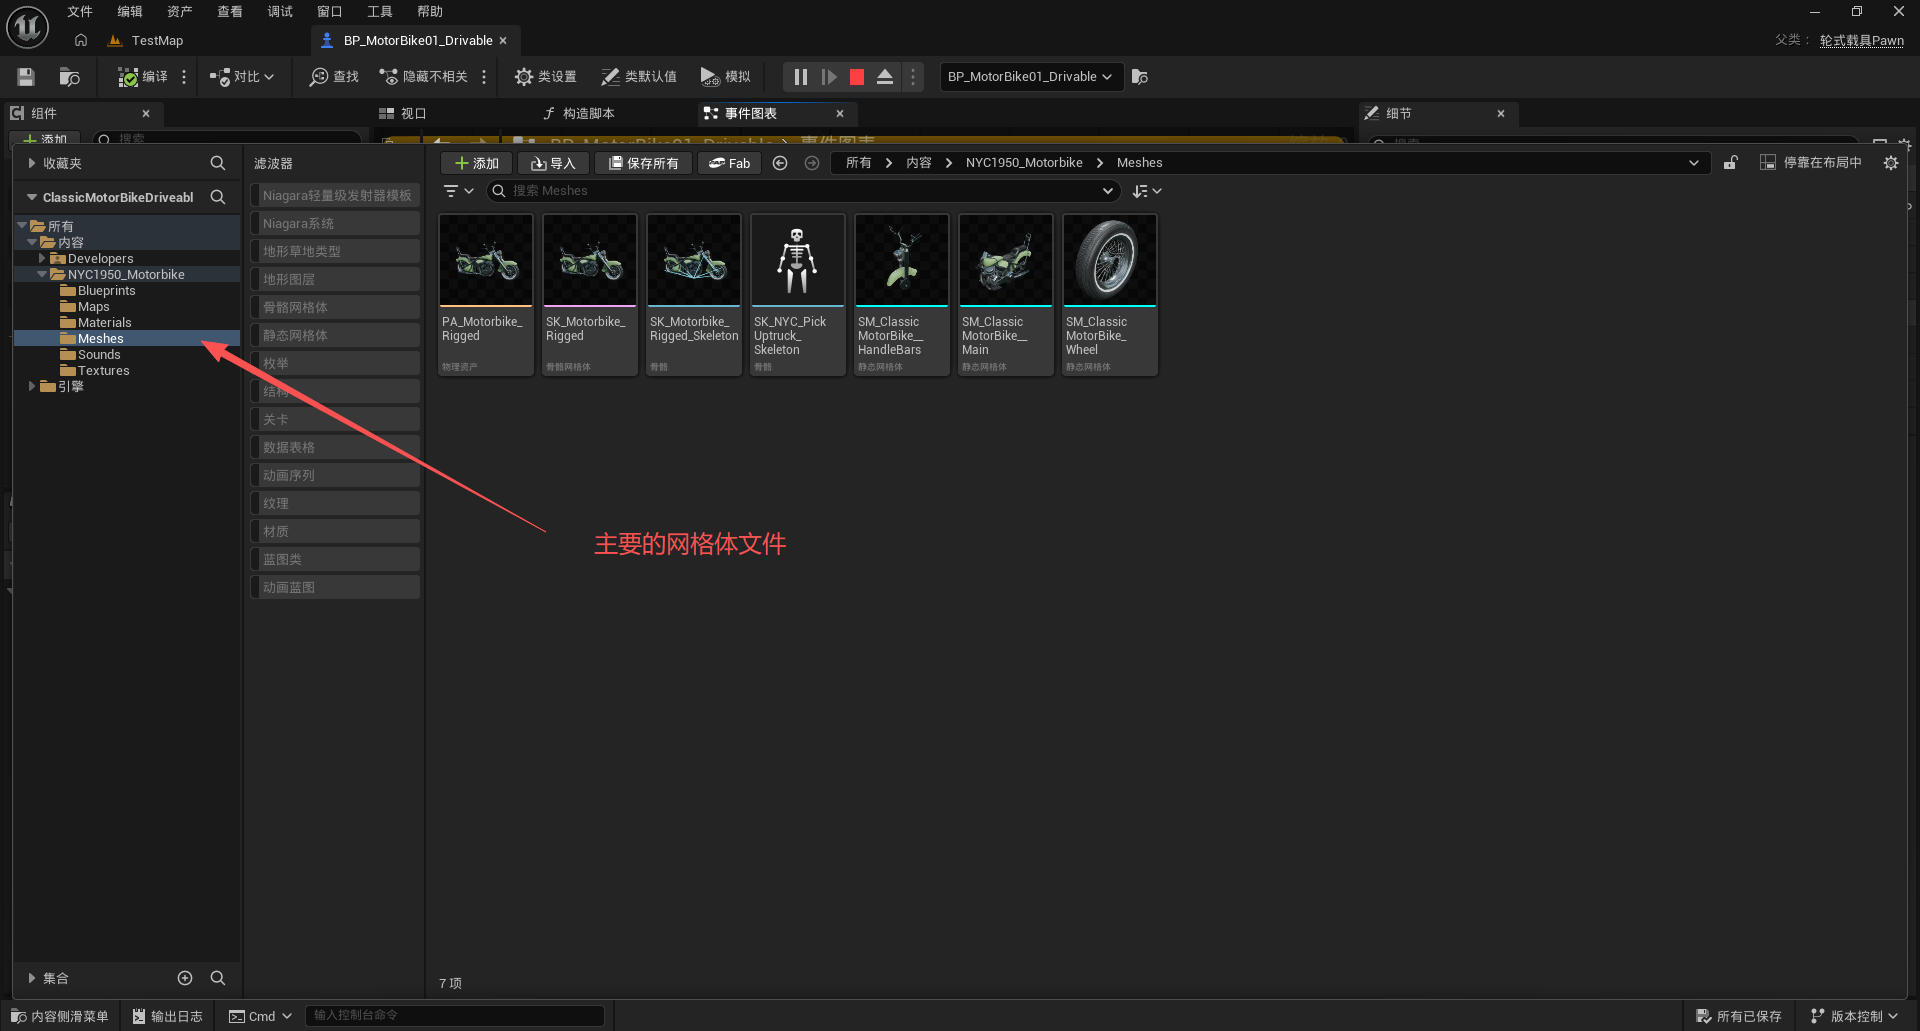Open the 文件 menu
The width and height of the screenshot is (1920, 1031).
pos(80,12)
